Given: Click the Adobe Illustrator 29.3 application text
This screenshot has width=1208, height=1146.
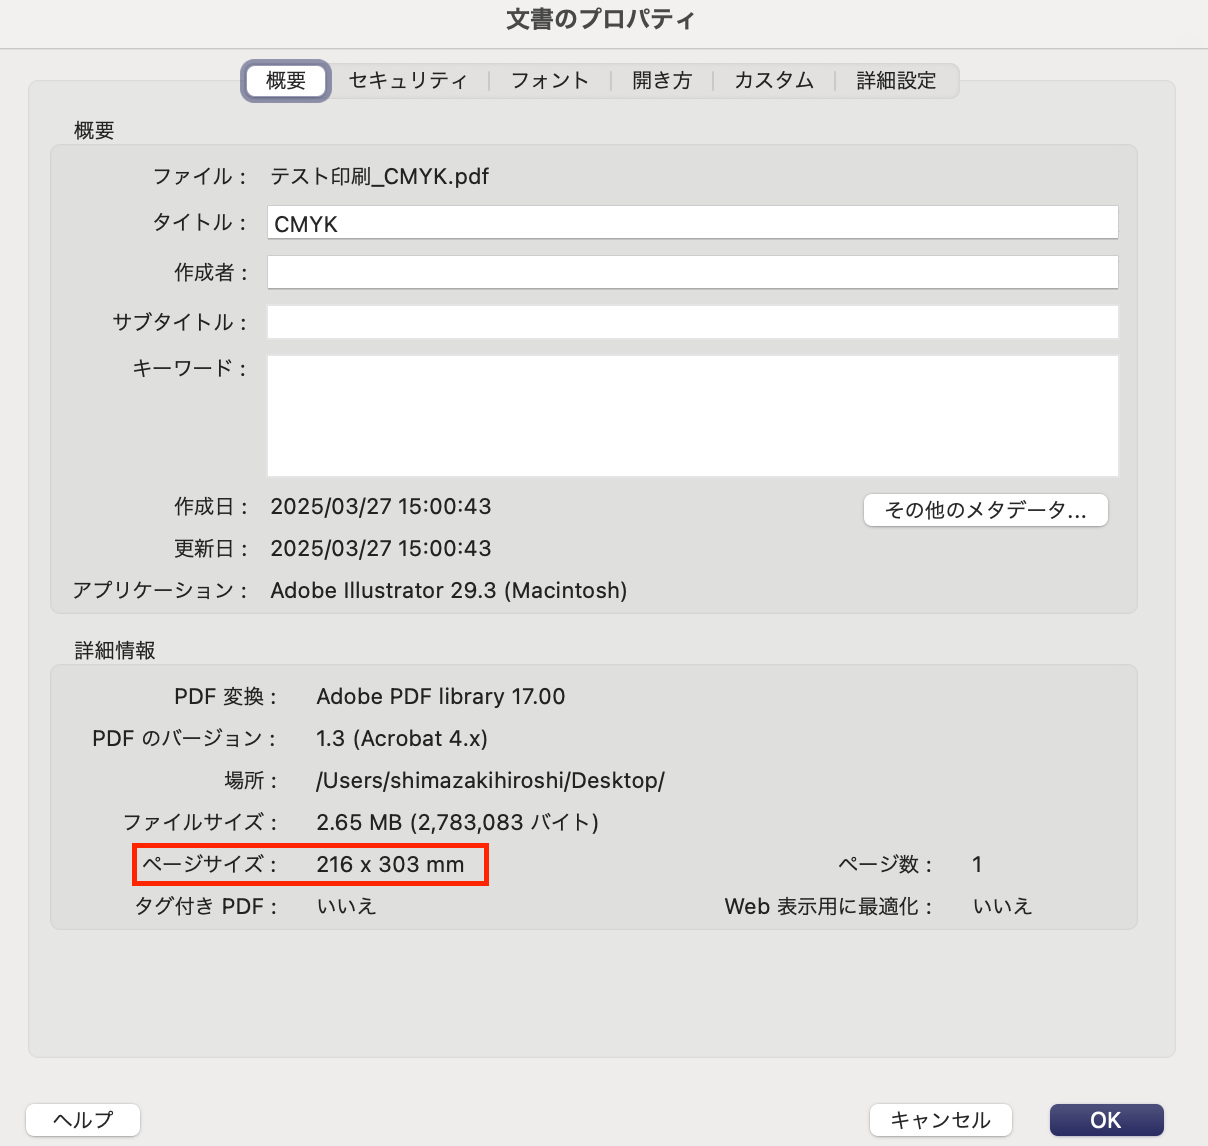Looking at the screenshot, I should (x=448, y=591).
